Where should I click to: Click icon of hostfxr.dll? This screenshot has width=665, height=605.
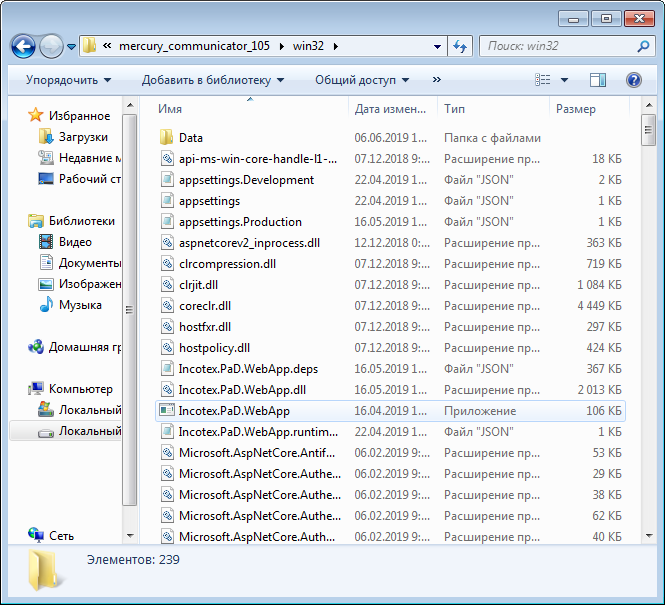[167, 326]
